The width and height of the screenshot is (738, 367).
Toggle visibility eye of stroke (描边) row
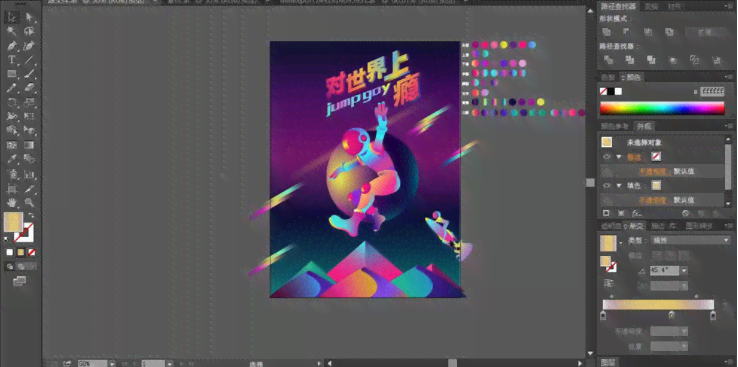[607, 157]
